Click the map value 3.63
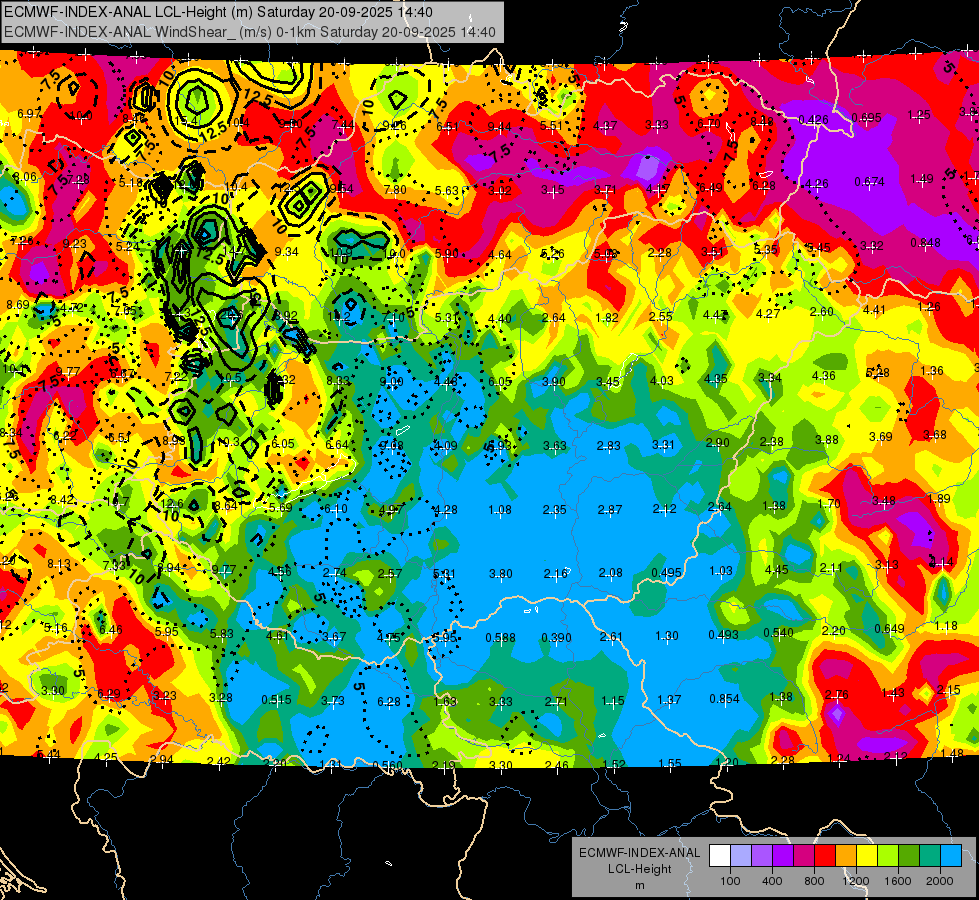The image size is (979, 900). [554, 445]
